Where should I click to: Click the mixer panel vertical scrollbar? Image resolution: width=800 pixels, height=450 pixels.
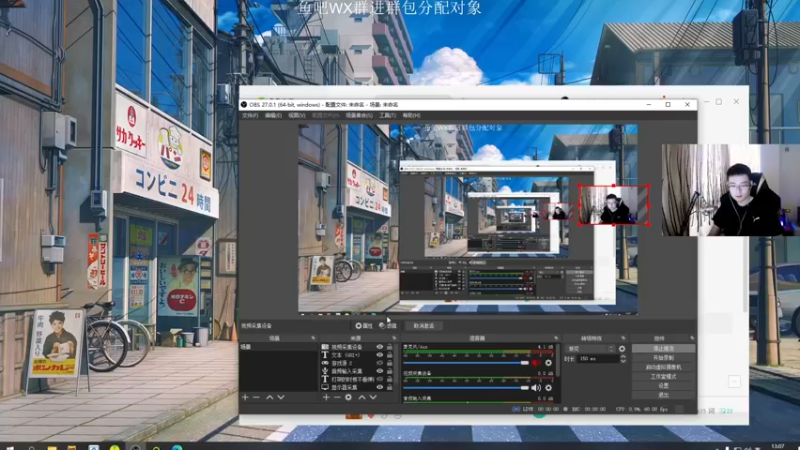[558, 360]
